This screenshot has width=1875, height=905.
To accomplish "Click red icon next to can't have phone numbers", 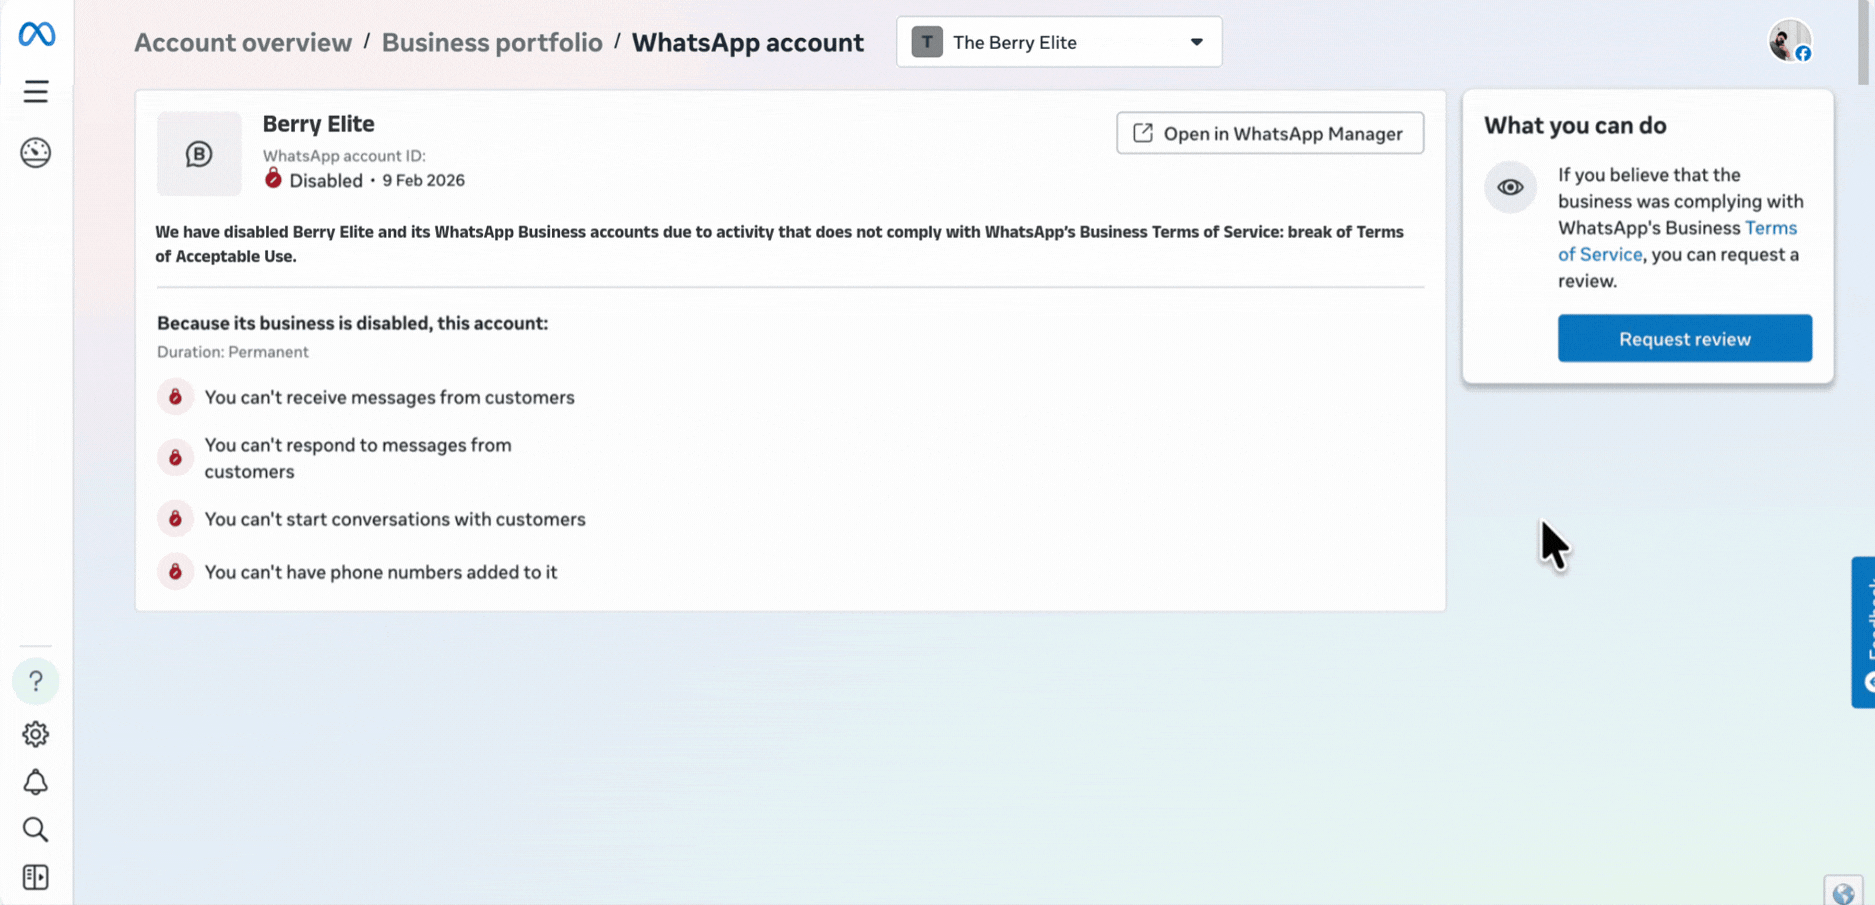I will 175,572.
